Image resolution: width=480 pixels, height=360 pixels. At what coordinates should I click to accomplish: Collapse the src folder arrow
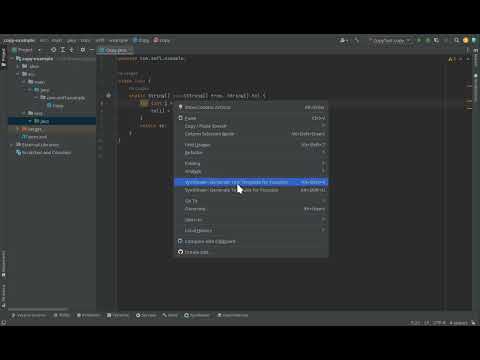18,74
